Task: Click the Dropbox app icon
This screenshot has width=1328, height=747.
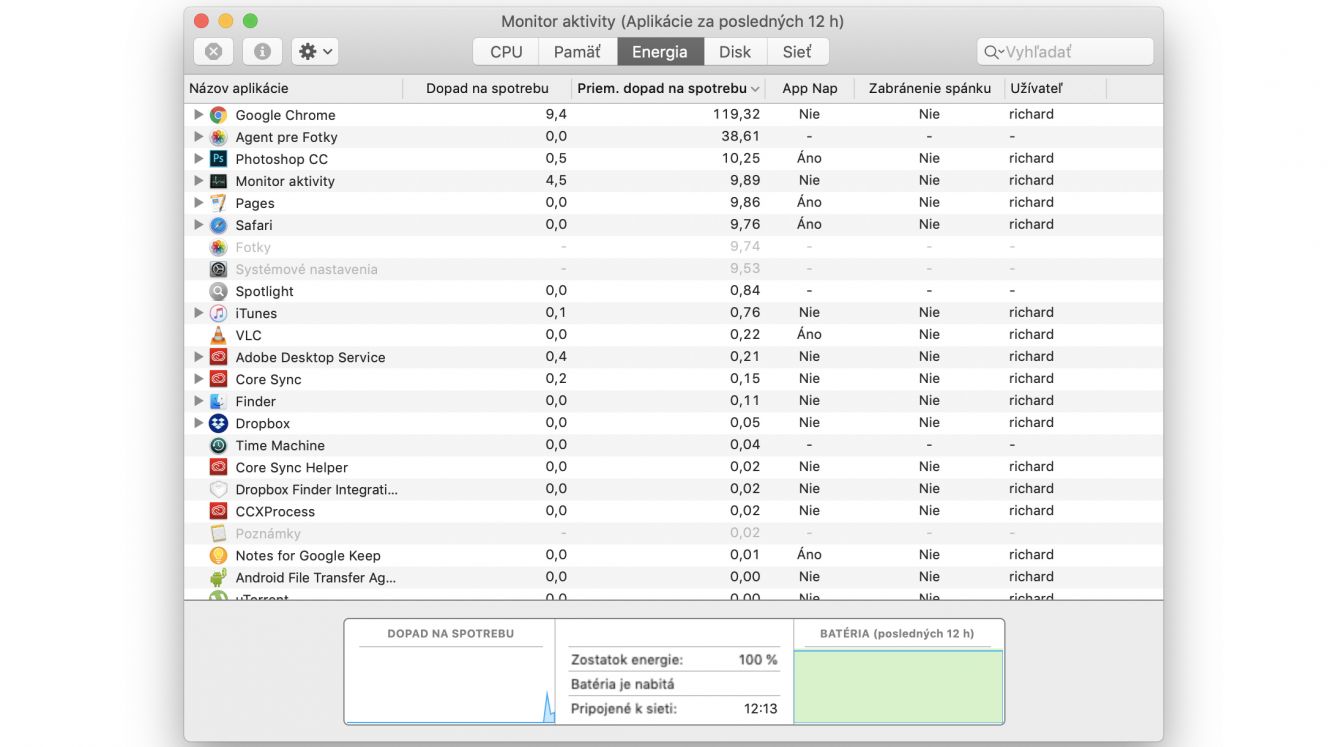Action: click(218, 423)
